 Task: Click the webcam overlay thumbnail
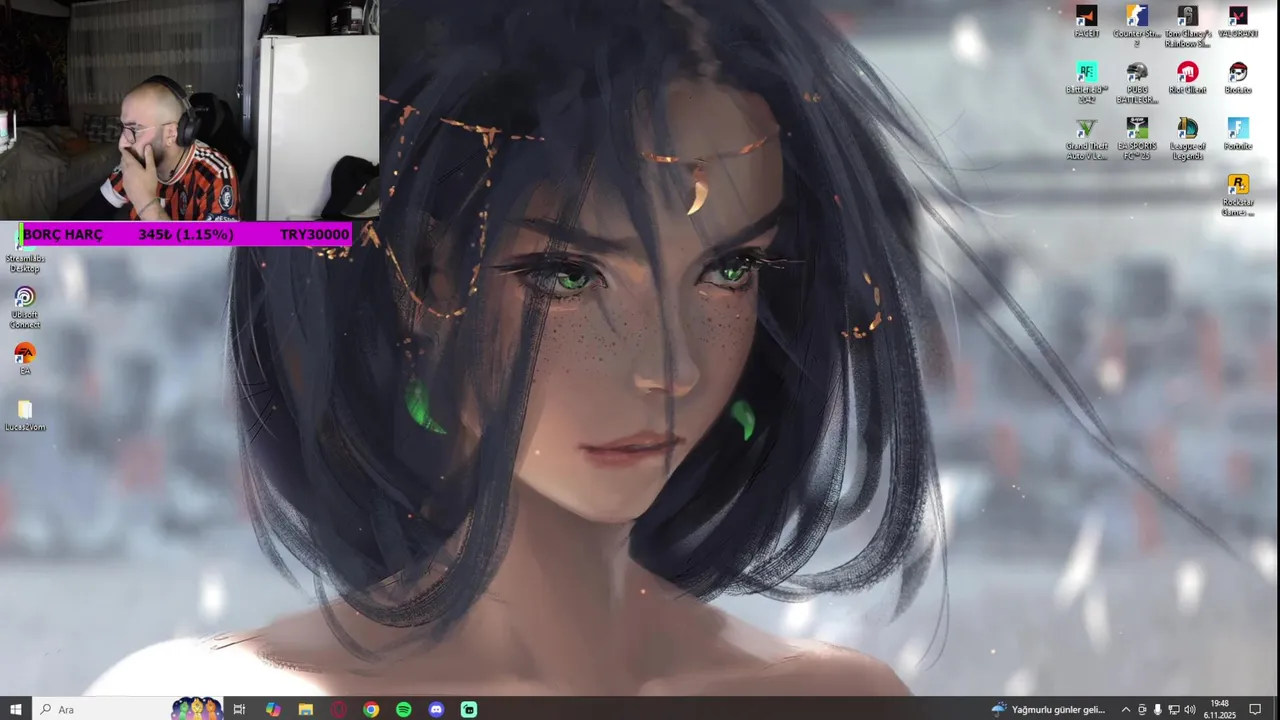point(190,110)
